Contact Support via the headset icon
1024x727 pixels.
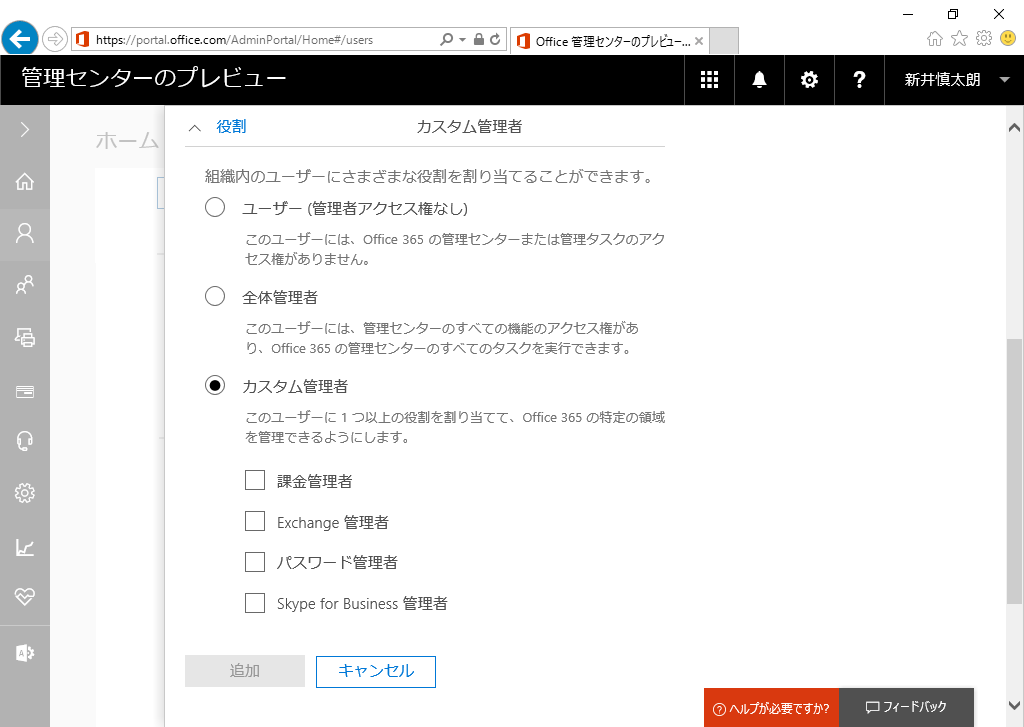24,440
